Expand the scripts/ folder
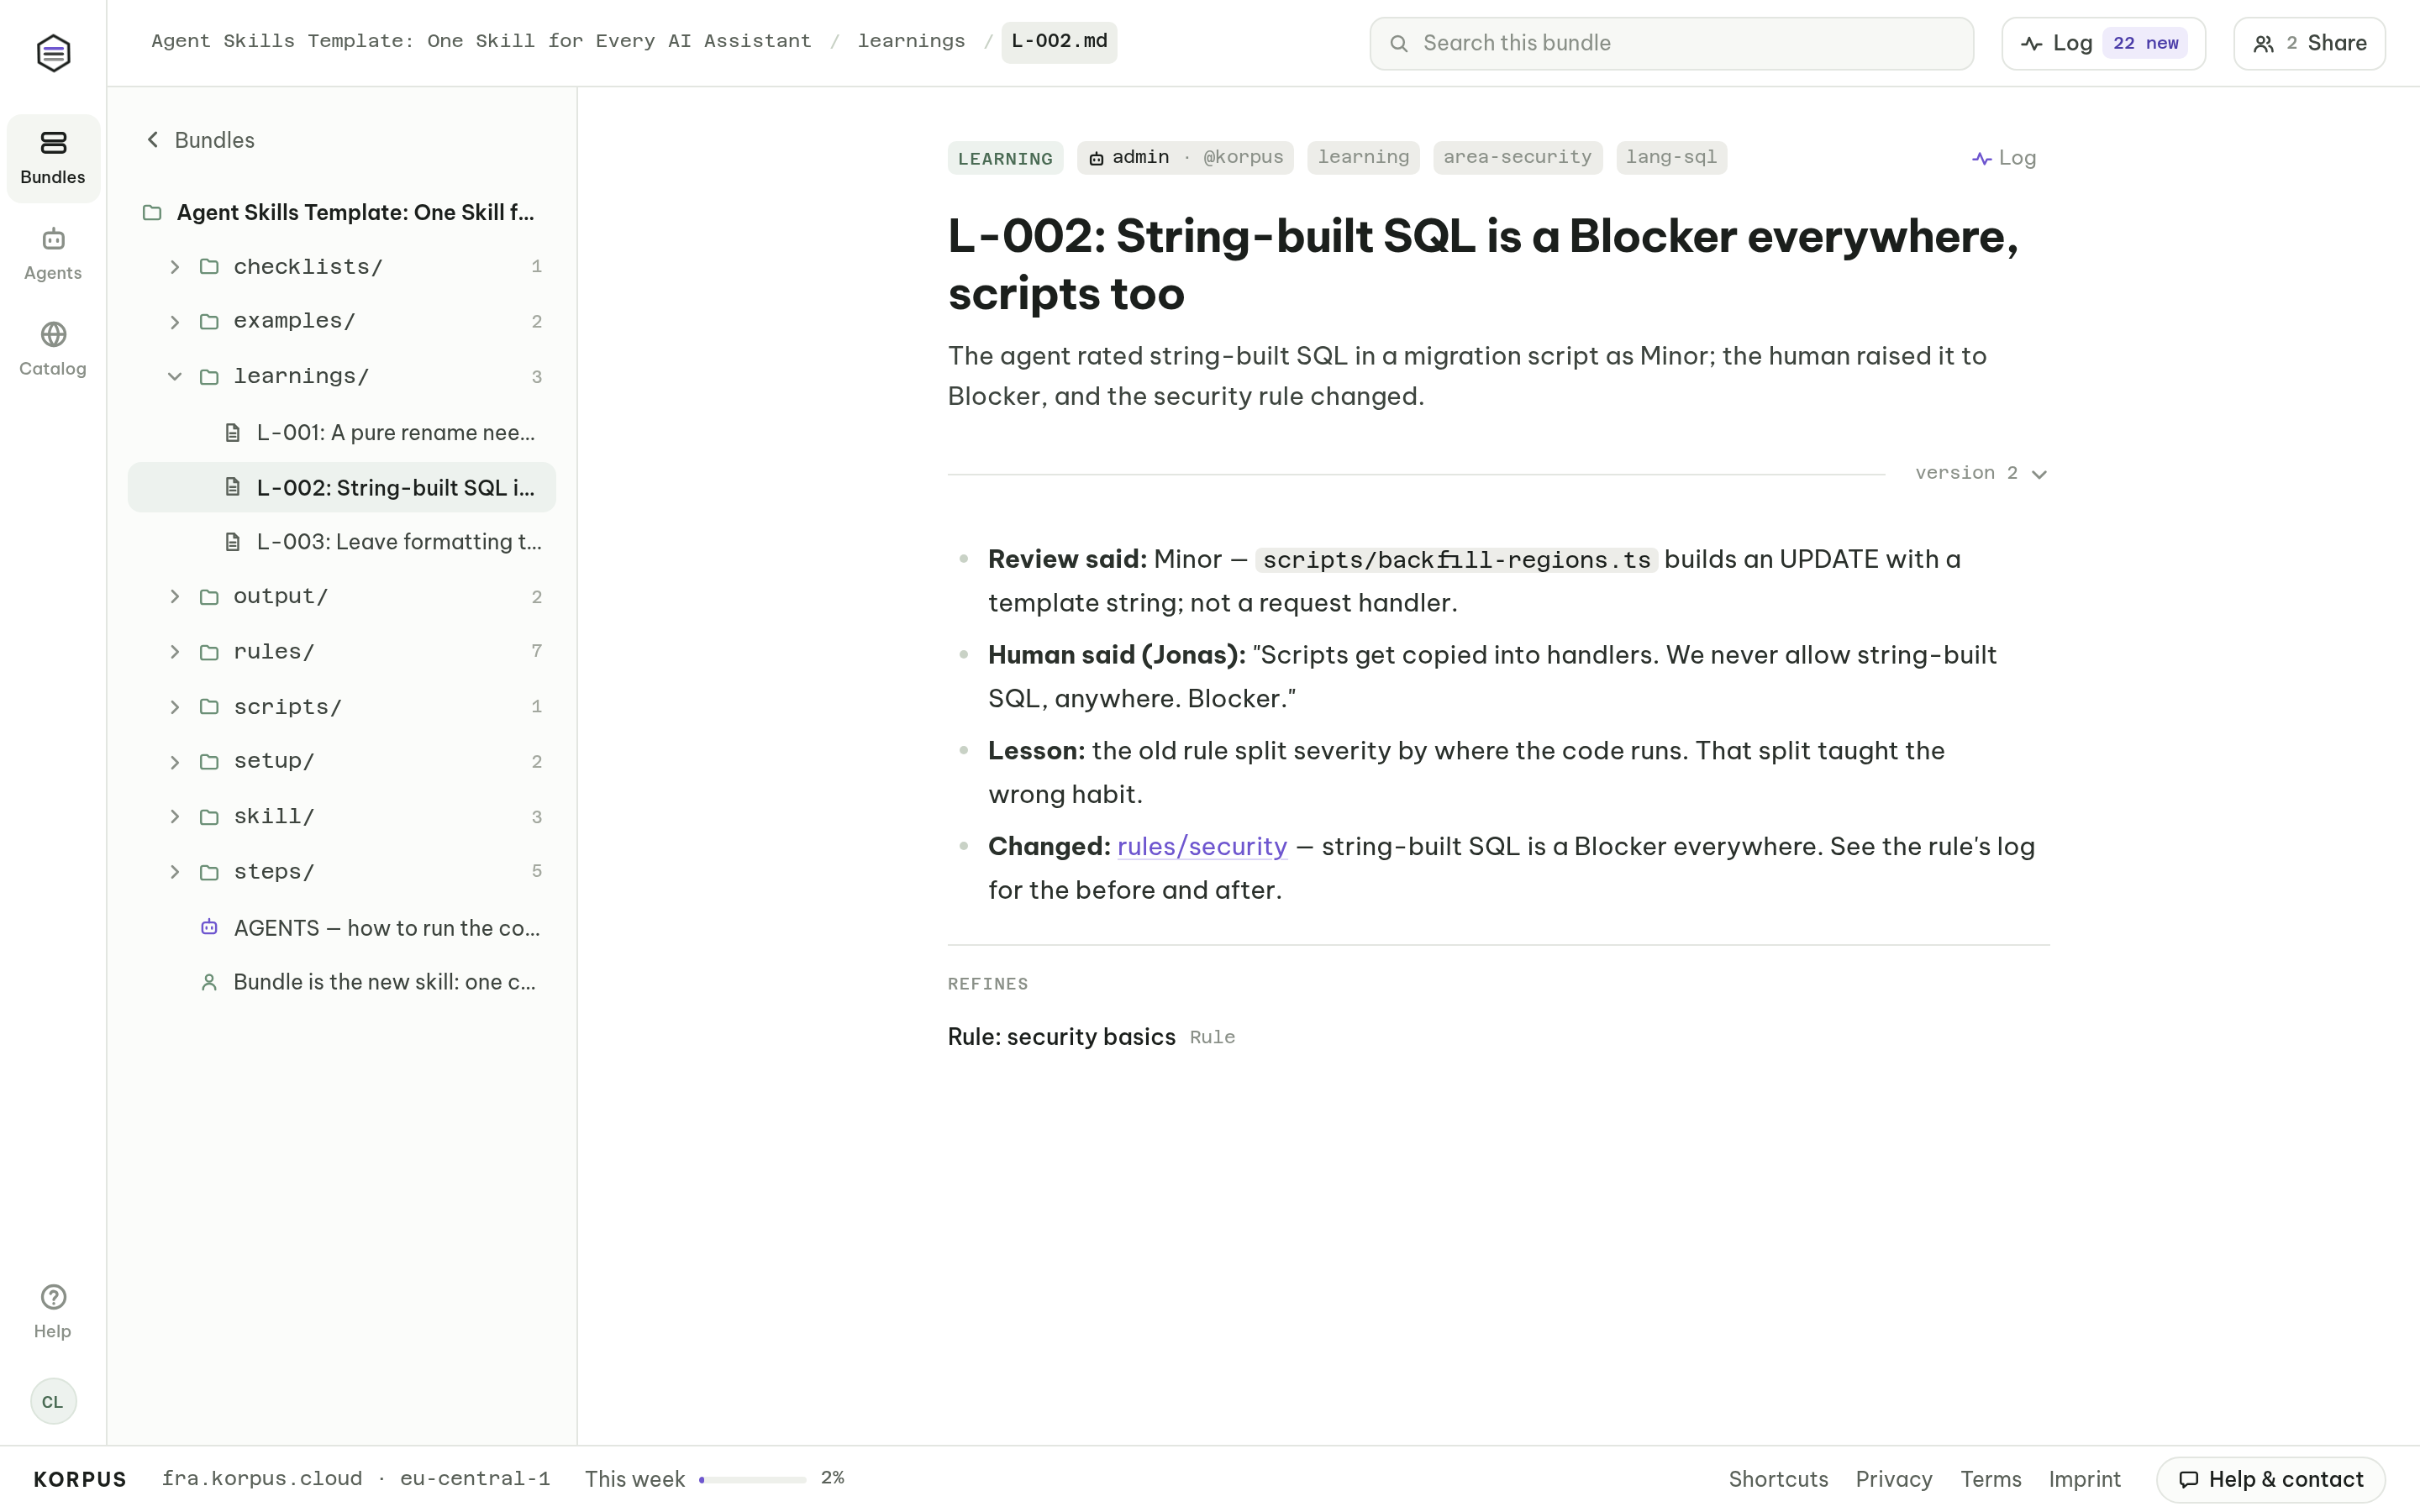Viewport: 2420px width, 1512px height. click(x=175, y=707)
